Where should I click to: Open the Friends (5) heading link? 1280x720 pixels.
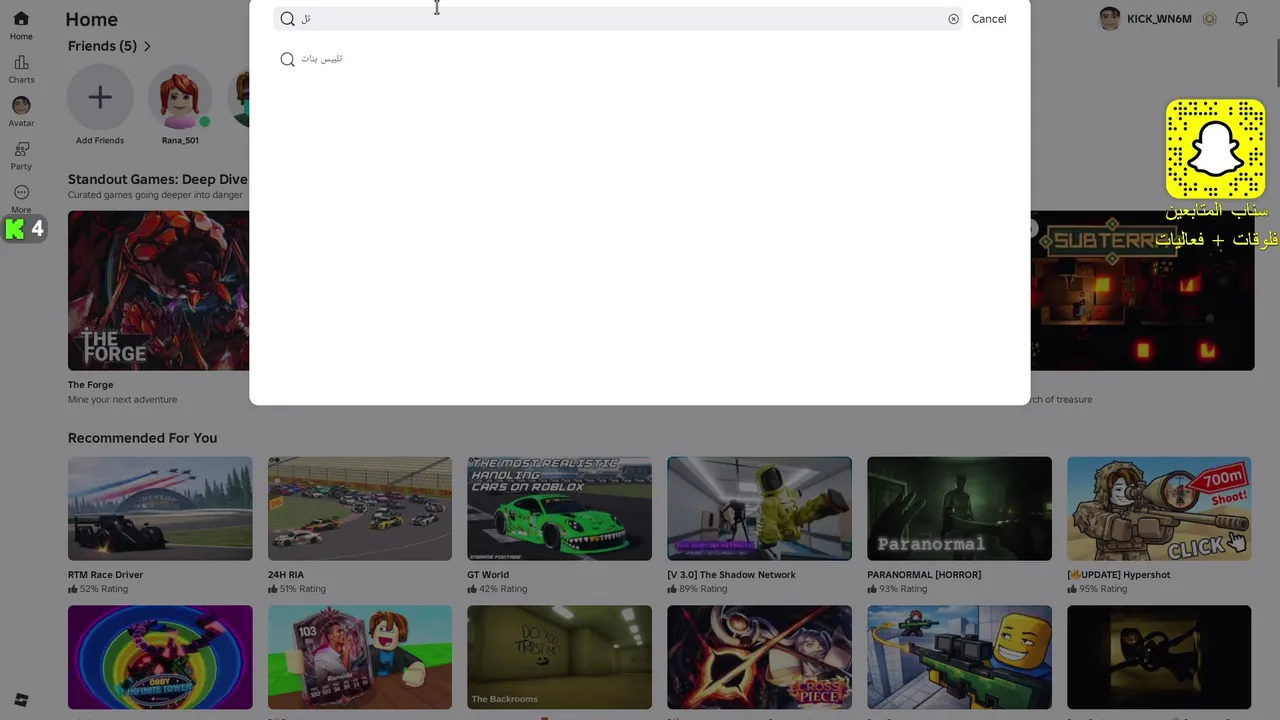[x=102, y=46]
